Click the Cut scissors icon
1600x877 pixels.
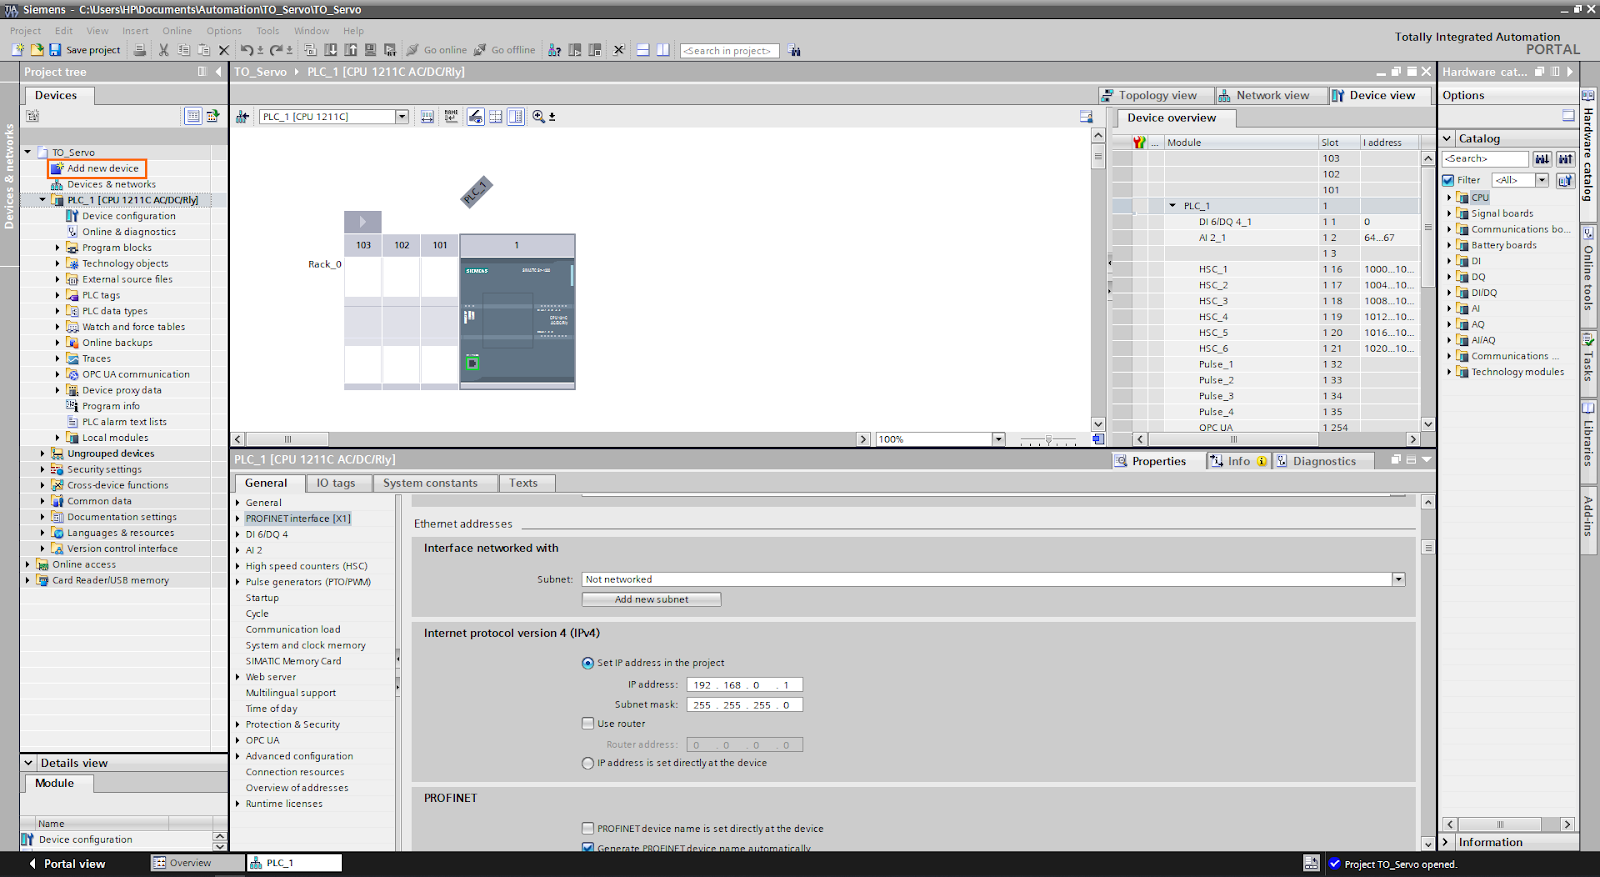164,49
